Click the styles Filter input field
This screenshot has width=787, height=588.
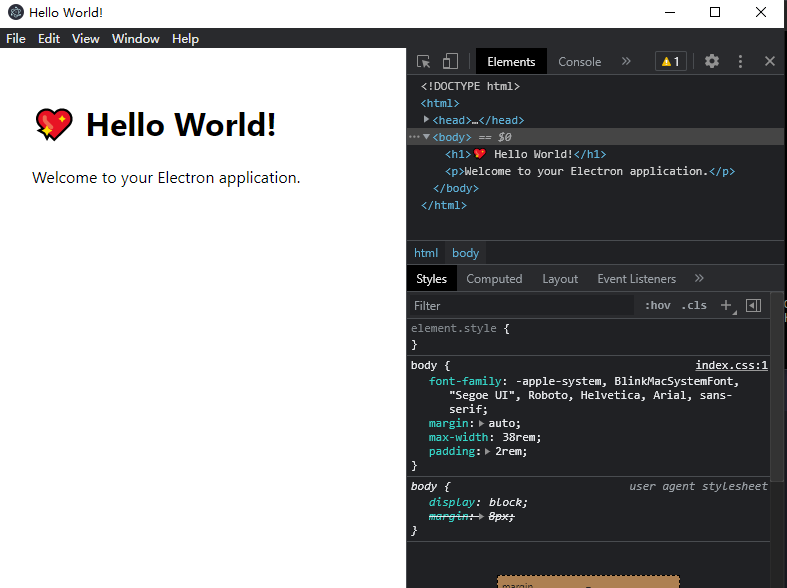(522, 306)
